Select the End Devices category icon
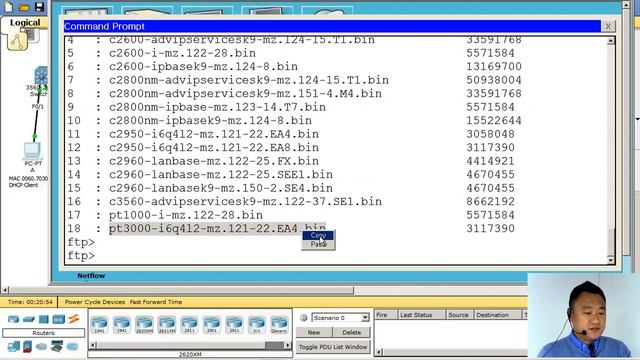 click(13, 347)
